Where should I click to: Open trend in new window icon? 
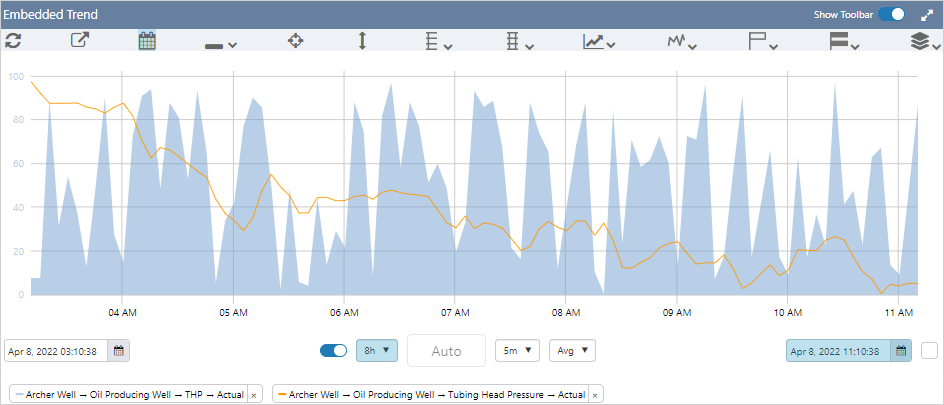pos(80,40)
